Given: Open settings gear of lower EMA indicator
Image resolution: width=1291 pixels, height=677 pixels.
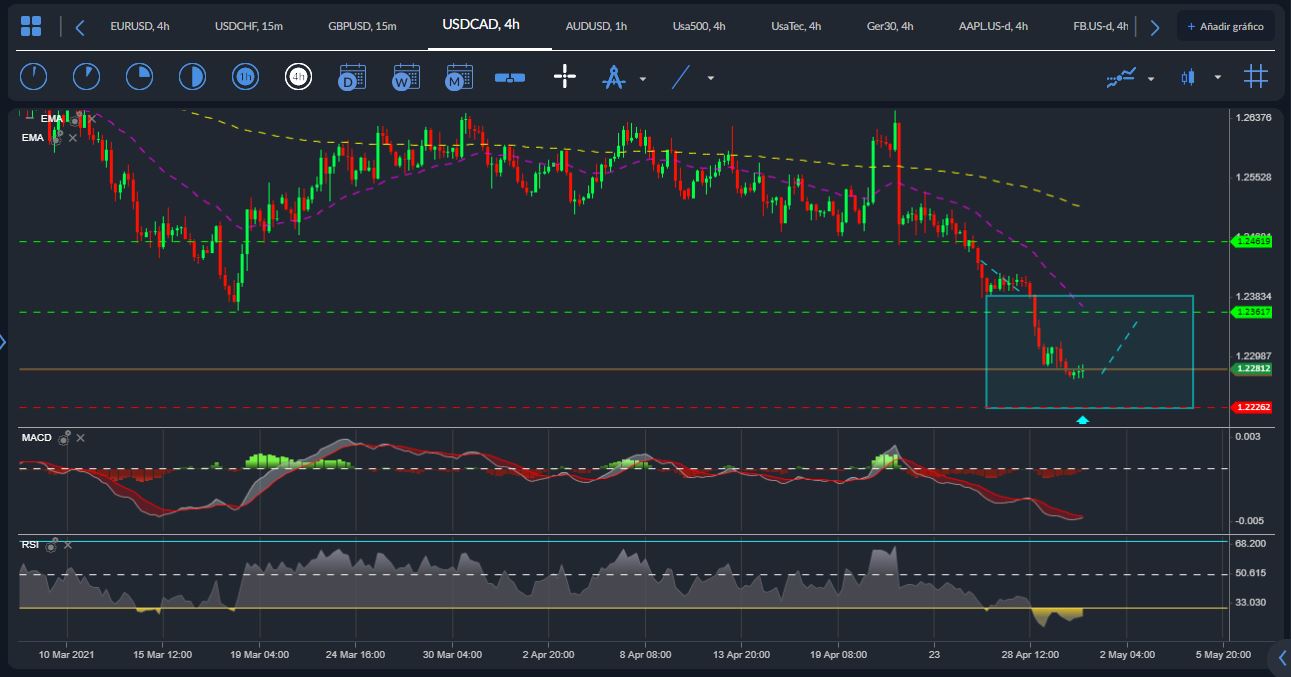Looking at the screenshot, I should click(57, 138).
